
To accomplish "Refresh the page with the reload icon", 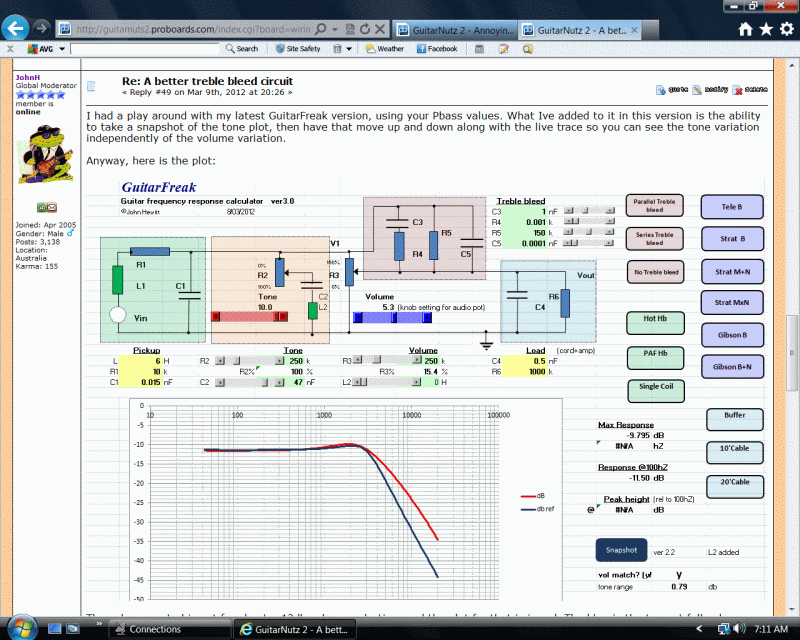I will point(365,29).
